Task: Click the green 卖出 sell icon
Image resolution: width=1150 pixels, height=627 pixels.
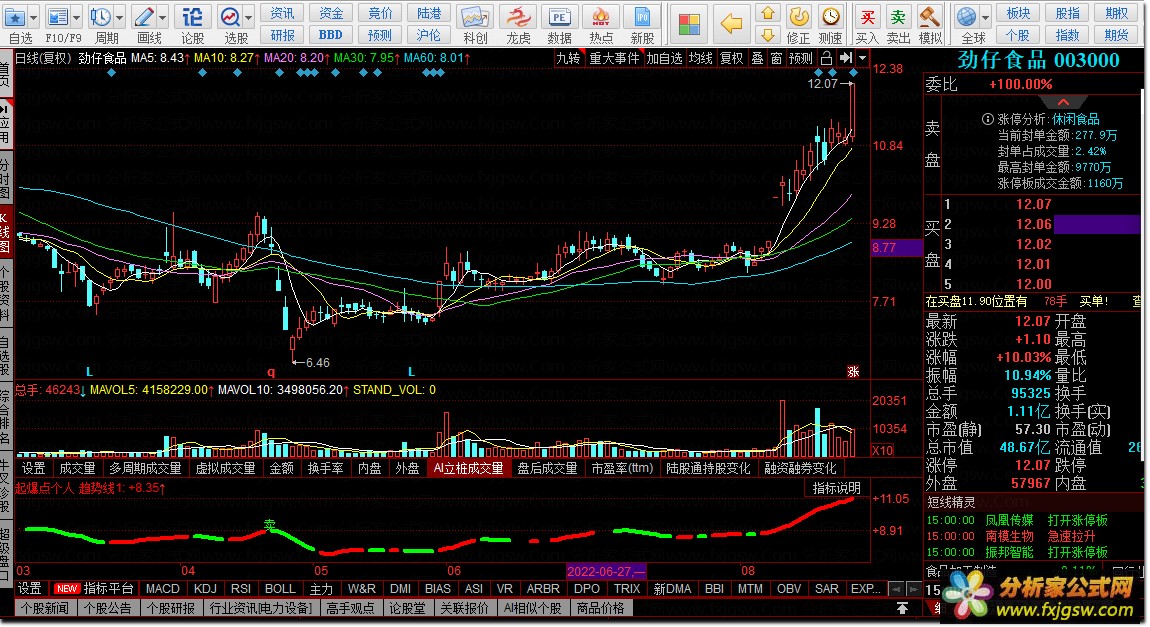Action: click(898, 17)
